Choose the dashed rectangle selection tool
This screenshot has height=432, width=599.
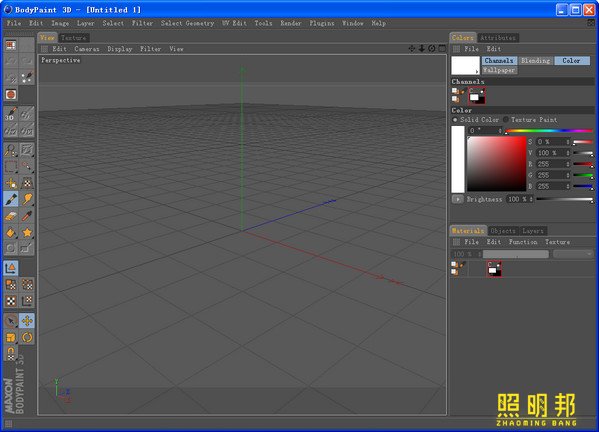click(11, 167)
